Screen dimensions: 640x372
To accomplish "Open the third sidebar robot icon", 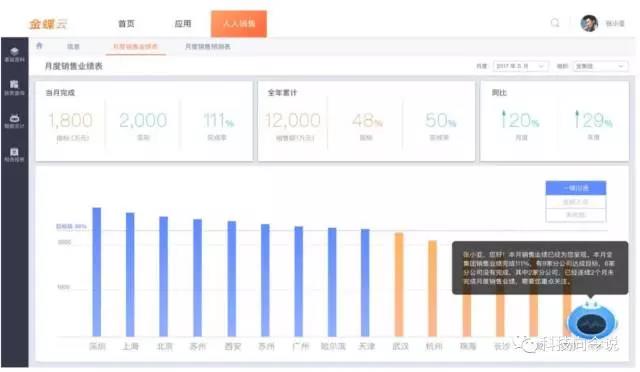I will 14,118.
